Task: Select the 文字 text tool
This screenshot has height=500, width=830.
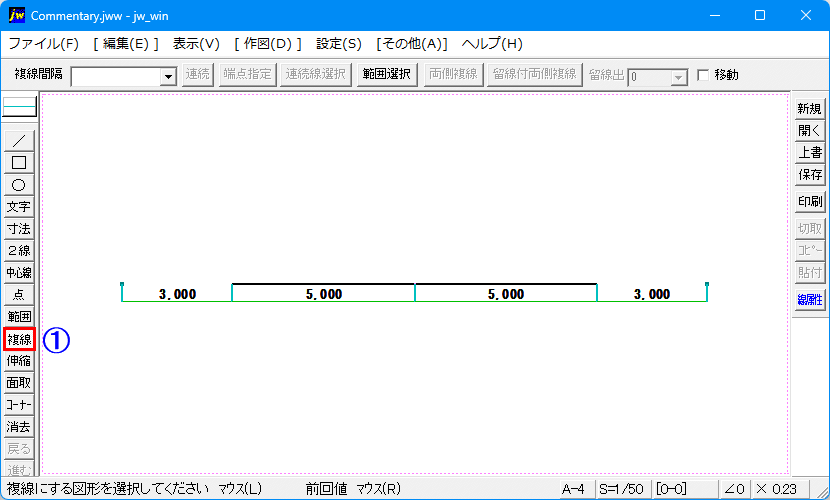Action: [19, 207]
